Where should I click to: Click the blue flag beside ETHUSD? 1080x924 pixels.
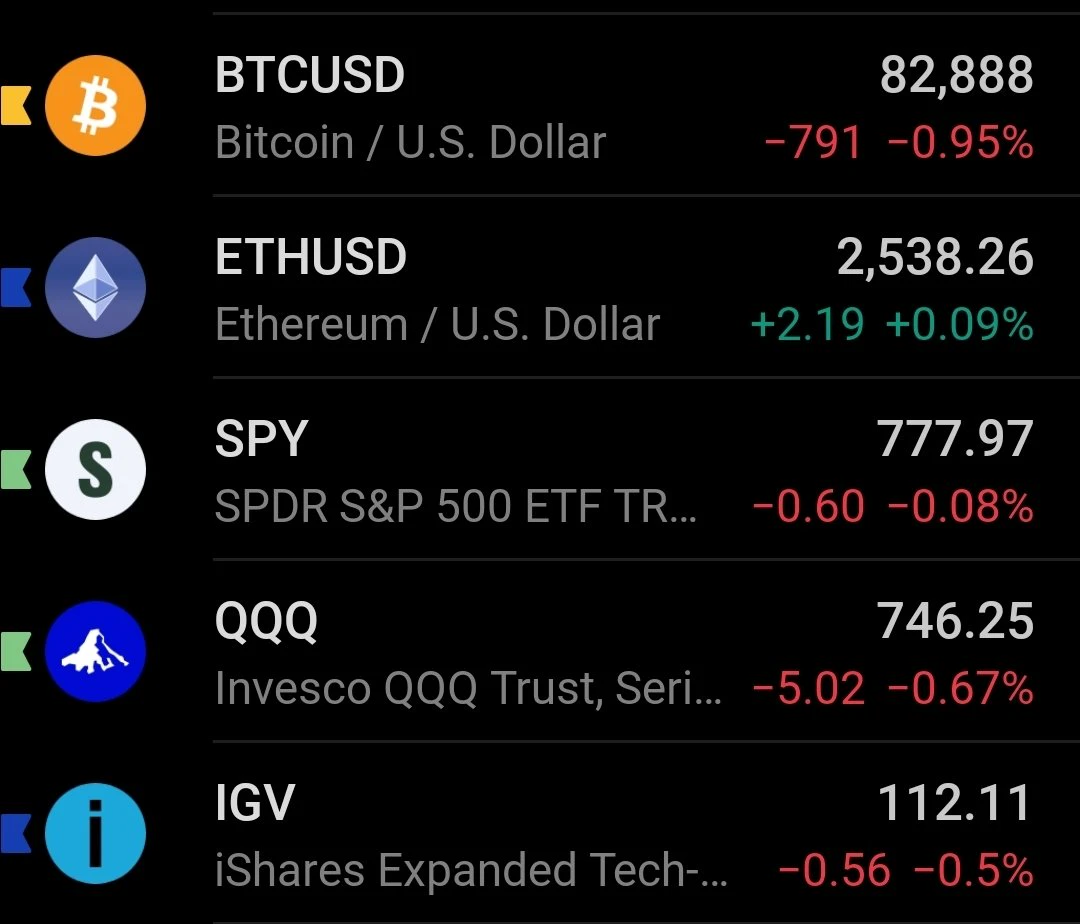pos(16,287)
